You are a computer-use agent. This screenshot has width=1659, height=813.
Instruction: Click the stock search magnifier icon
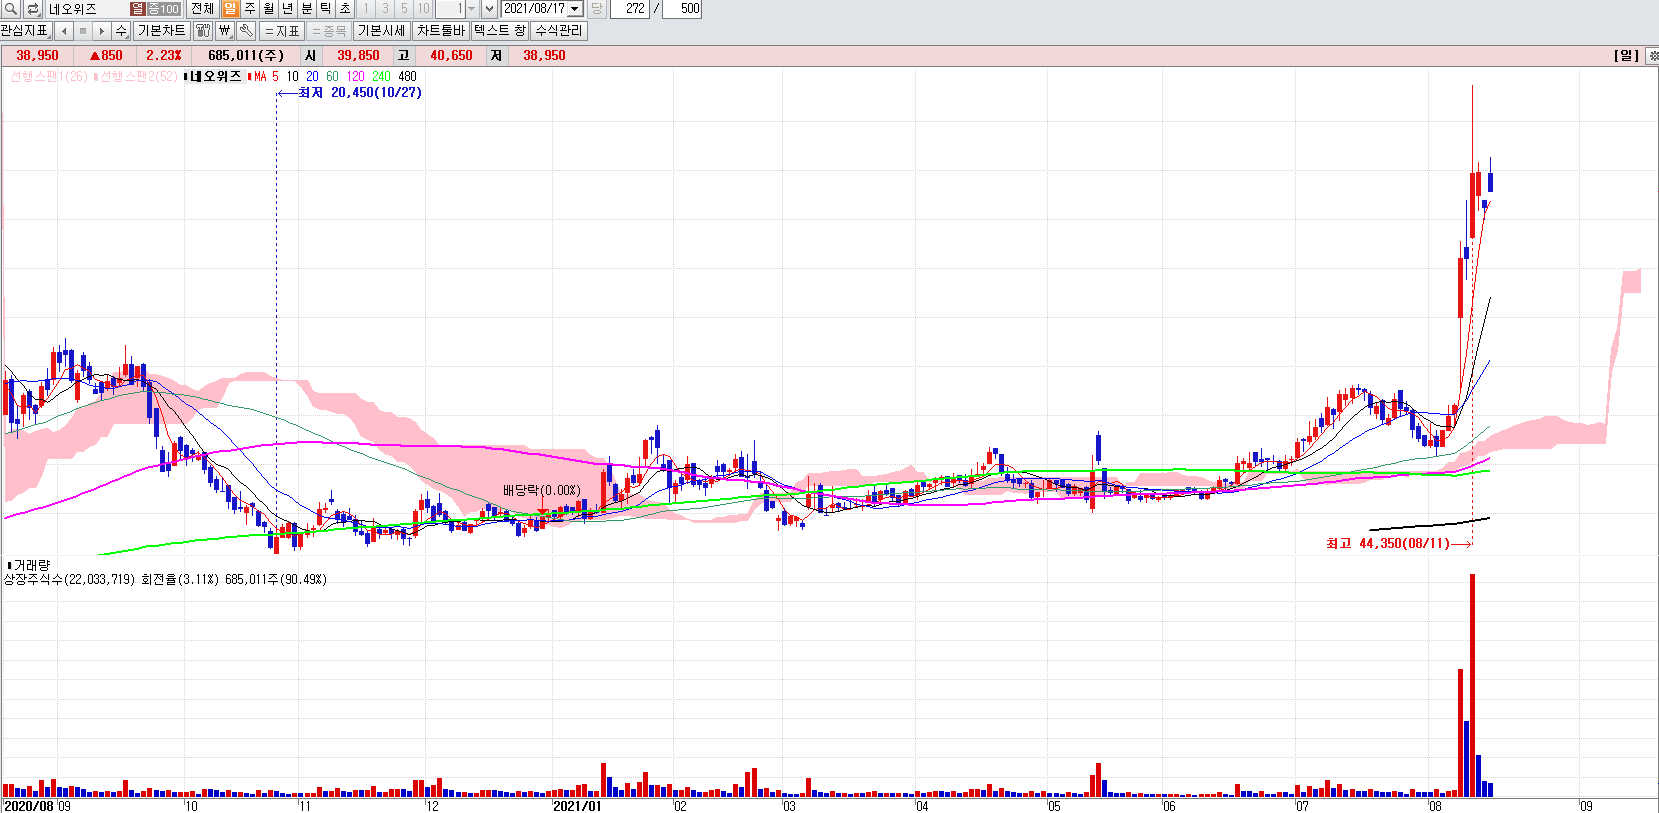[x=11, y=9]
